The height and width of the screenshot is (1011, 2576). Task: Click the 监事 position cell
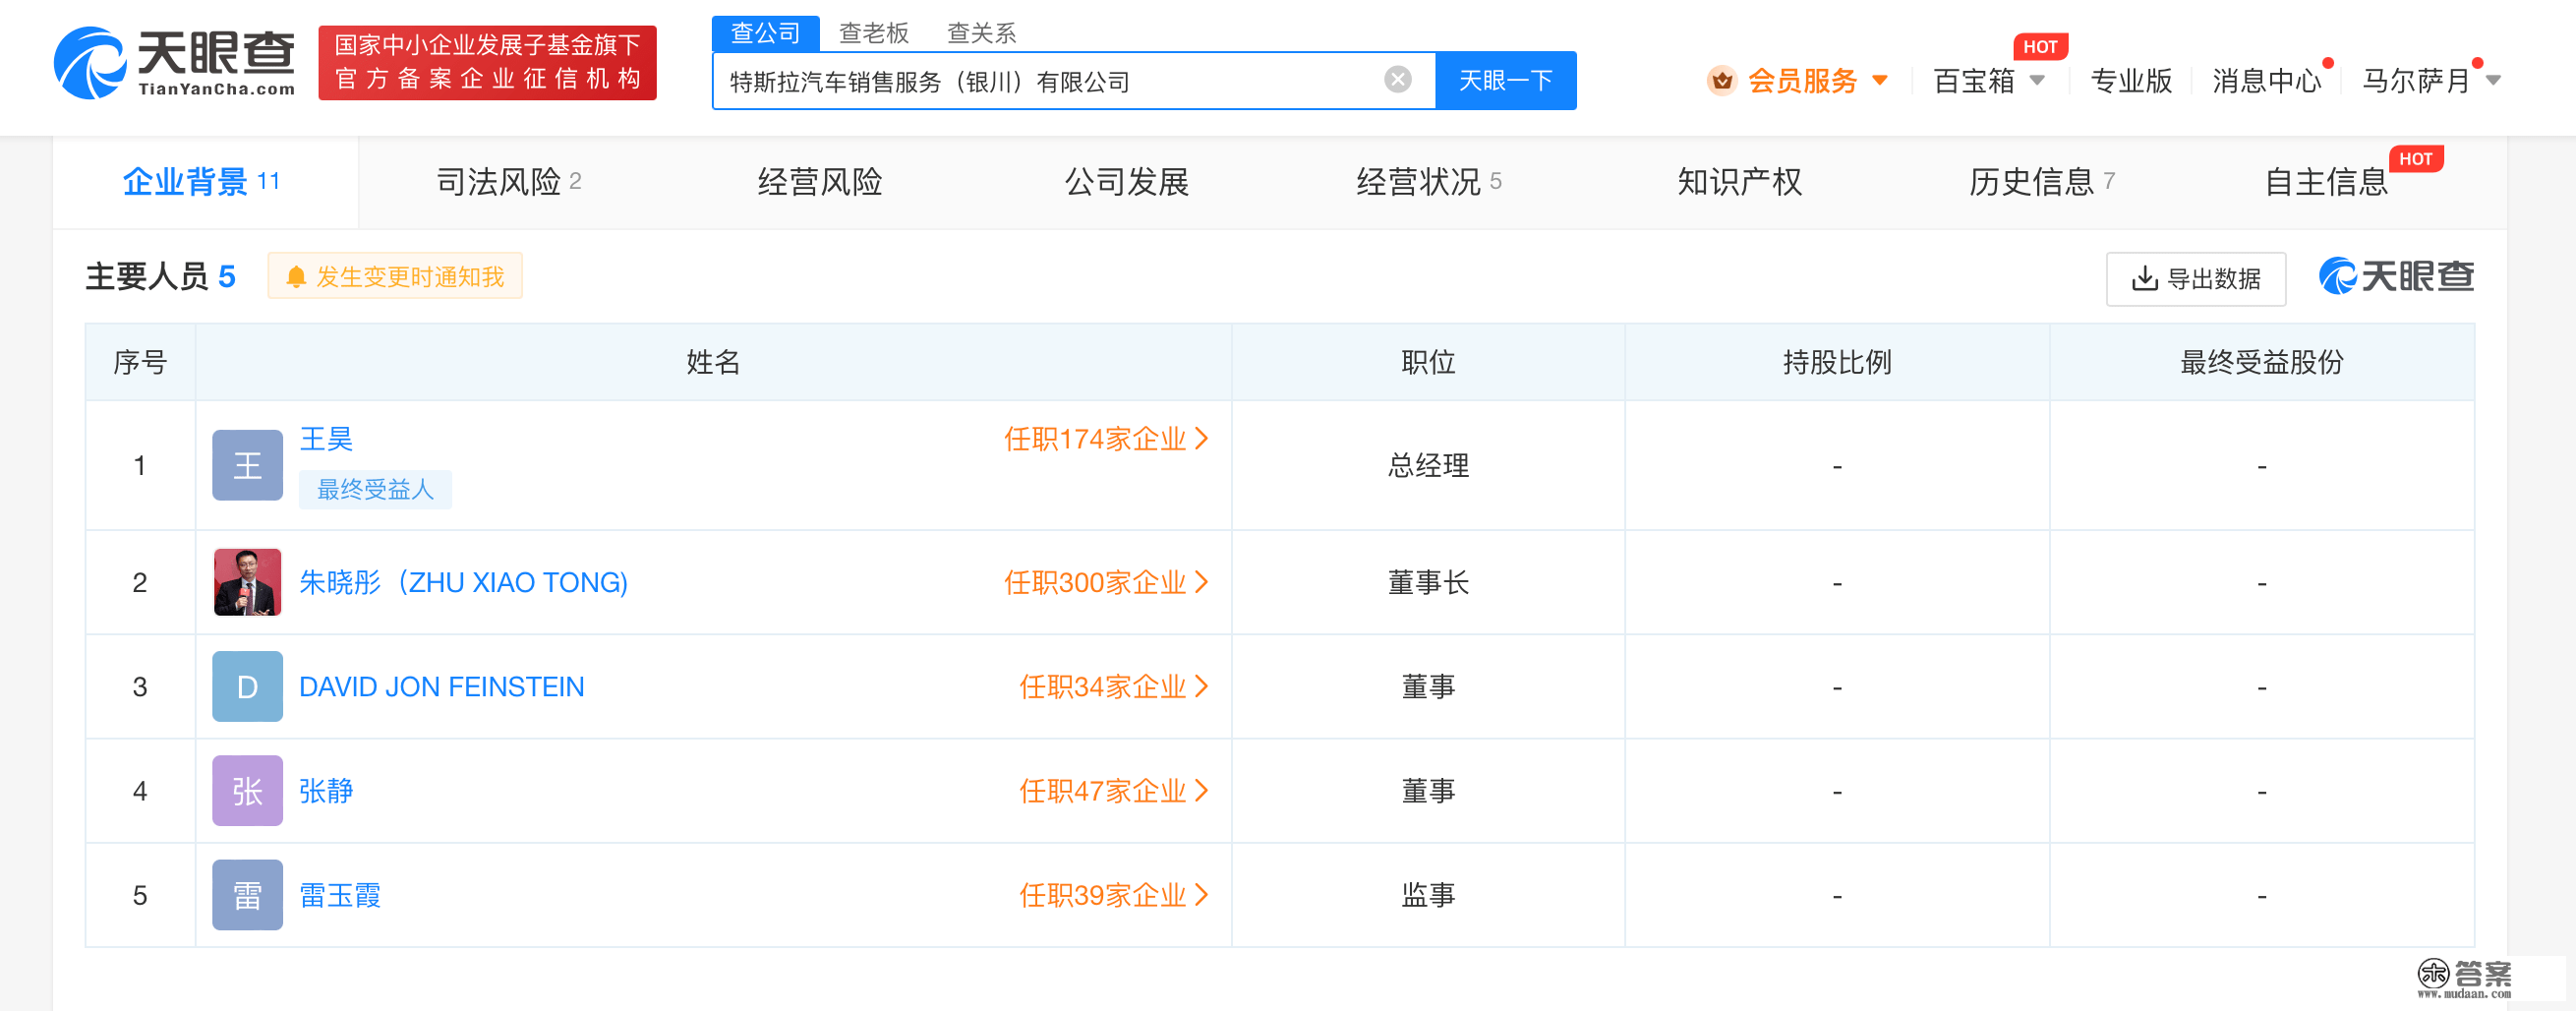(x=1428, y=895)
